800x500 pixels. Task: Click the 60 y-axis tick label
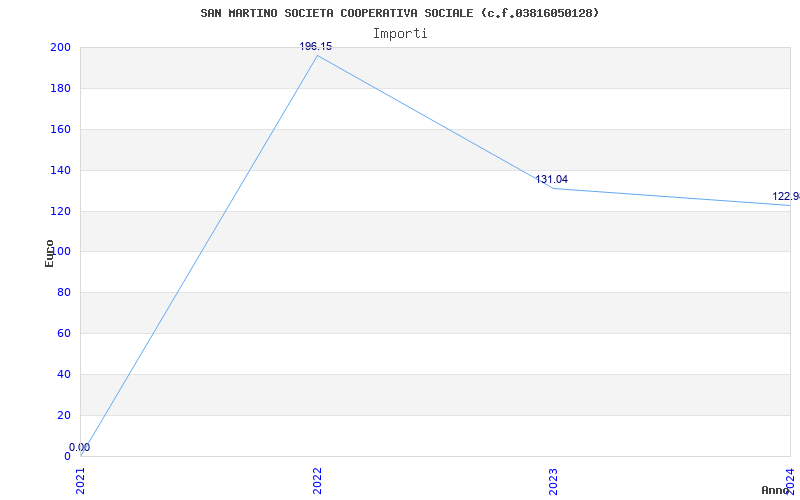[x=63, y=334]
